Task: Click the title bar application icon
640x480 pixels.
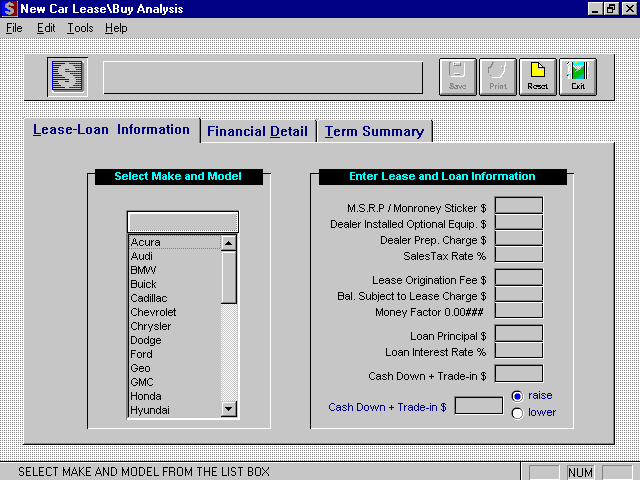Action: click(9, 9)
